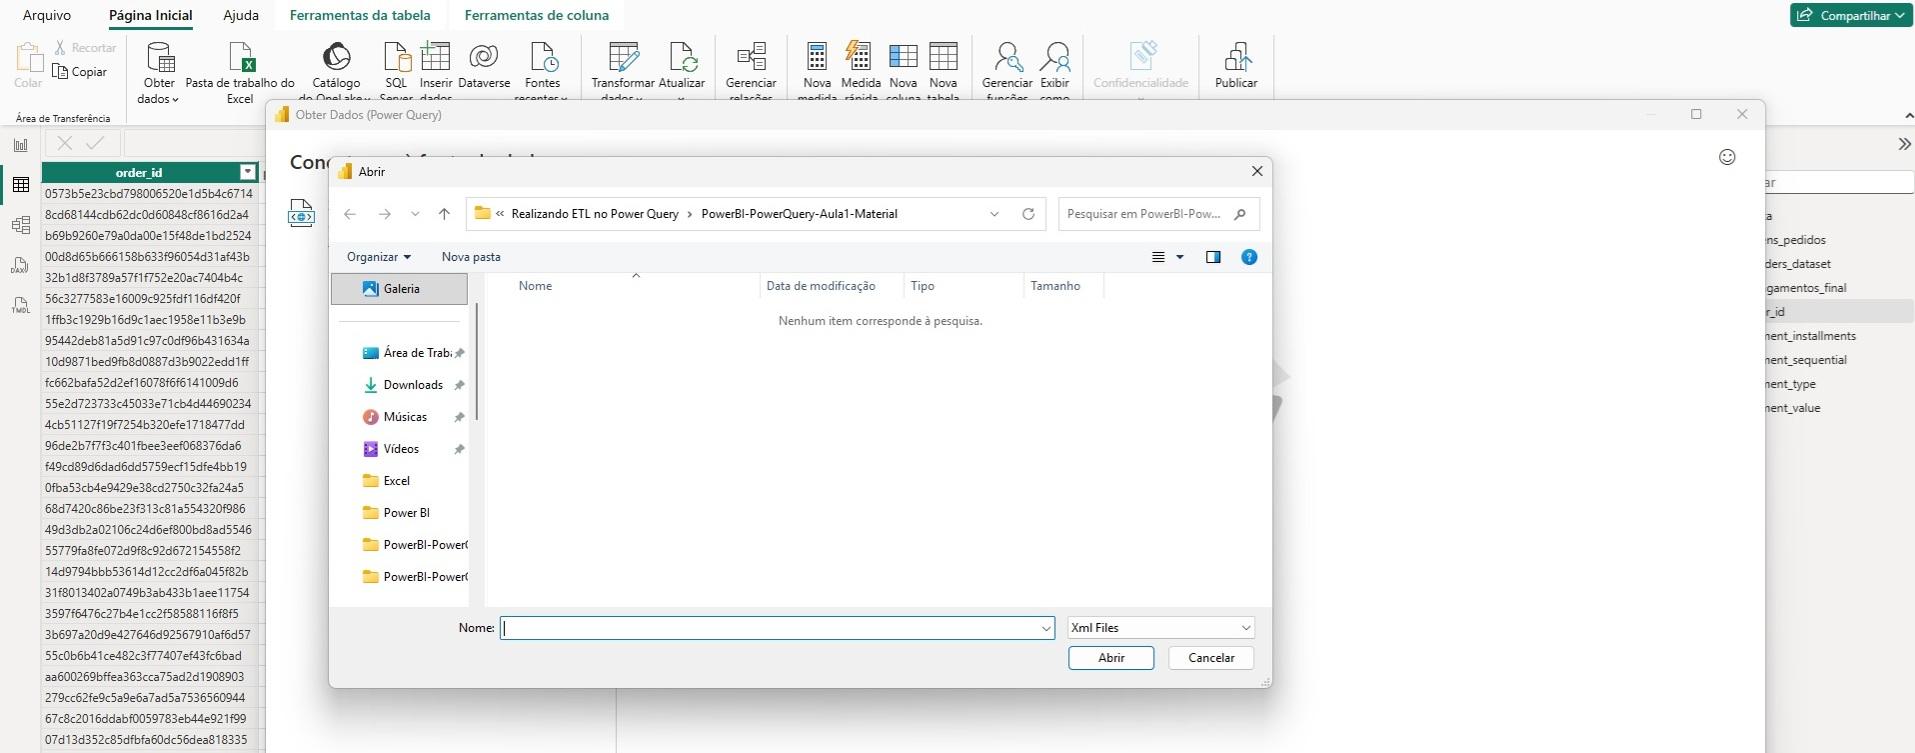
Task: Add a Nova coluna
Action: tap(903, 72)
